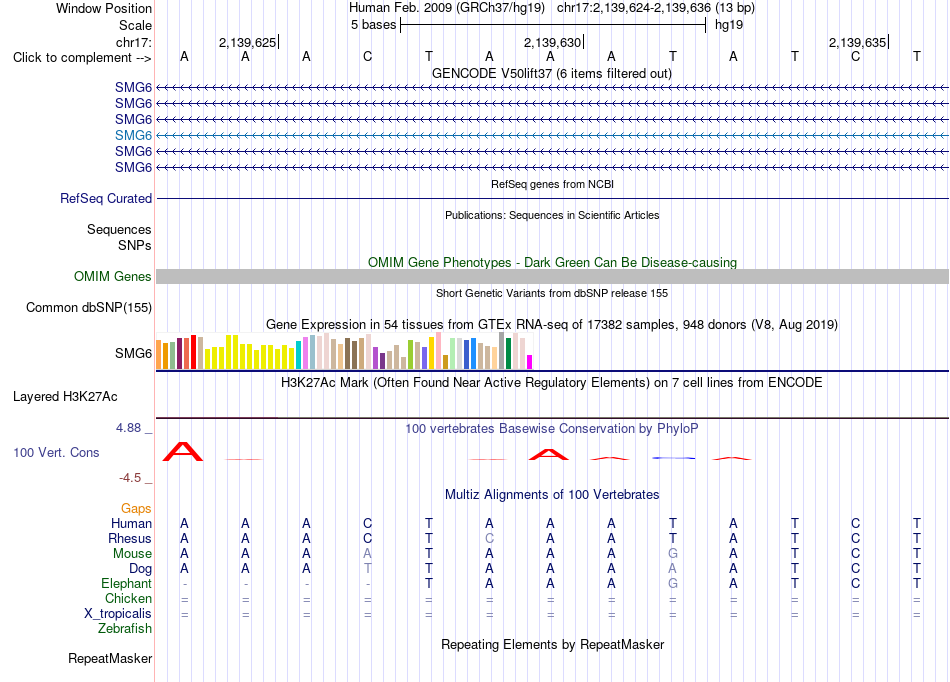The height and width of the screenshot is (682, 950).
Task: Click the red bar in the GTEx chart
Action: pyautogui.click(x=193, y=352)
